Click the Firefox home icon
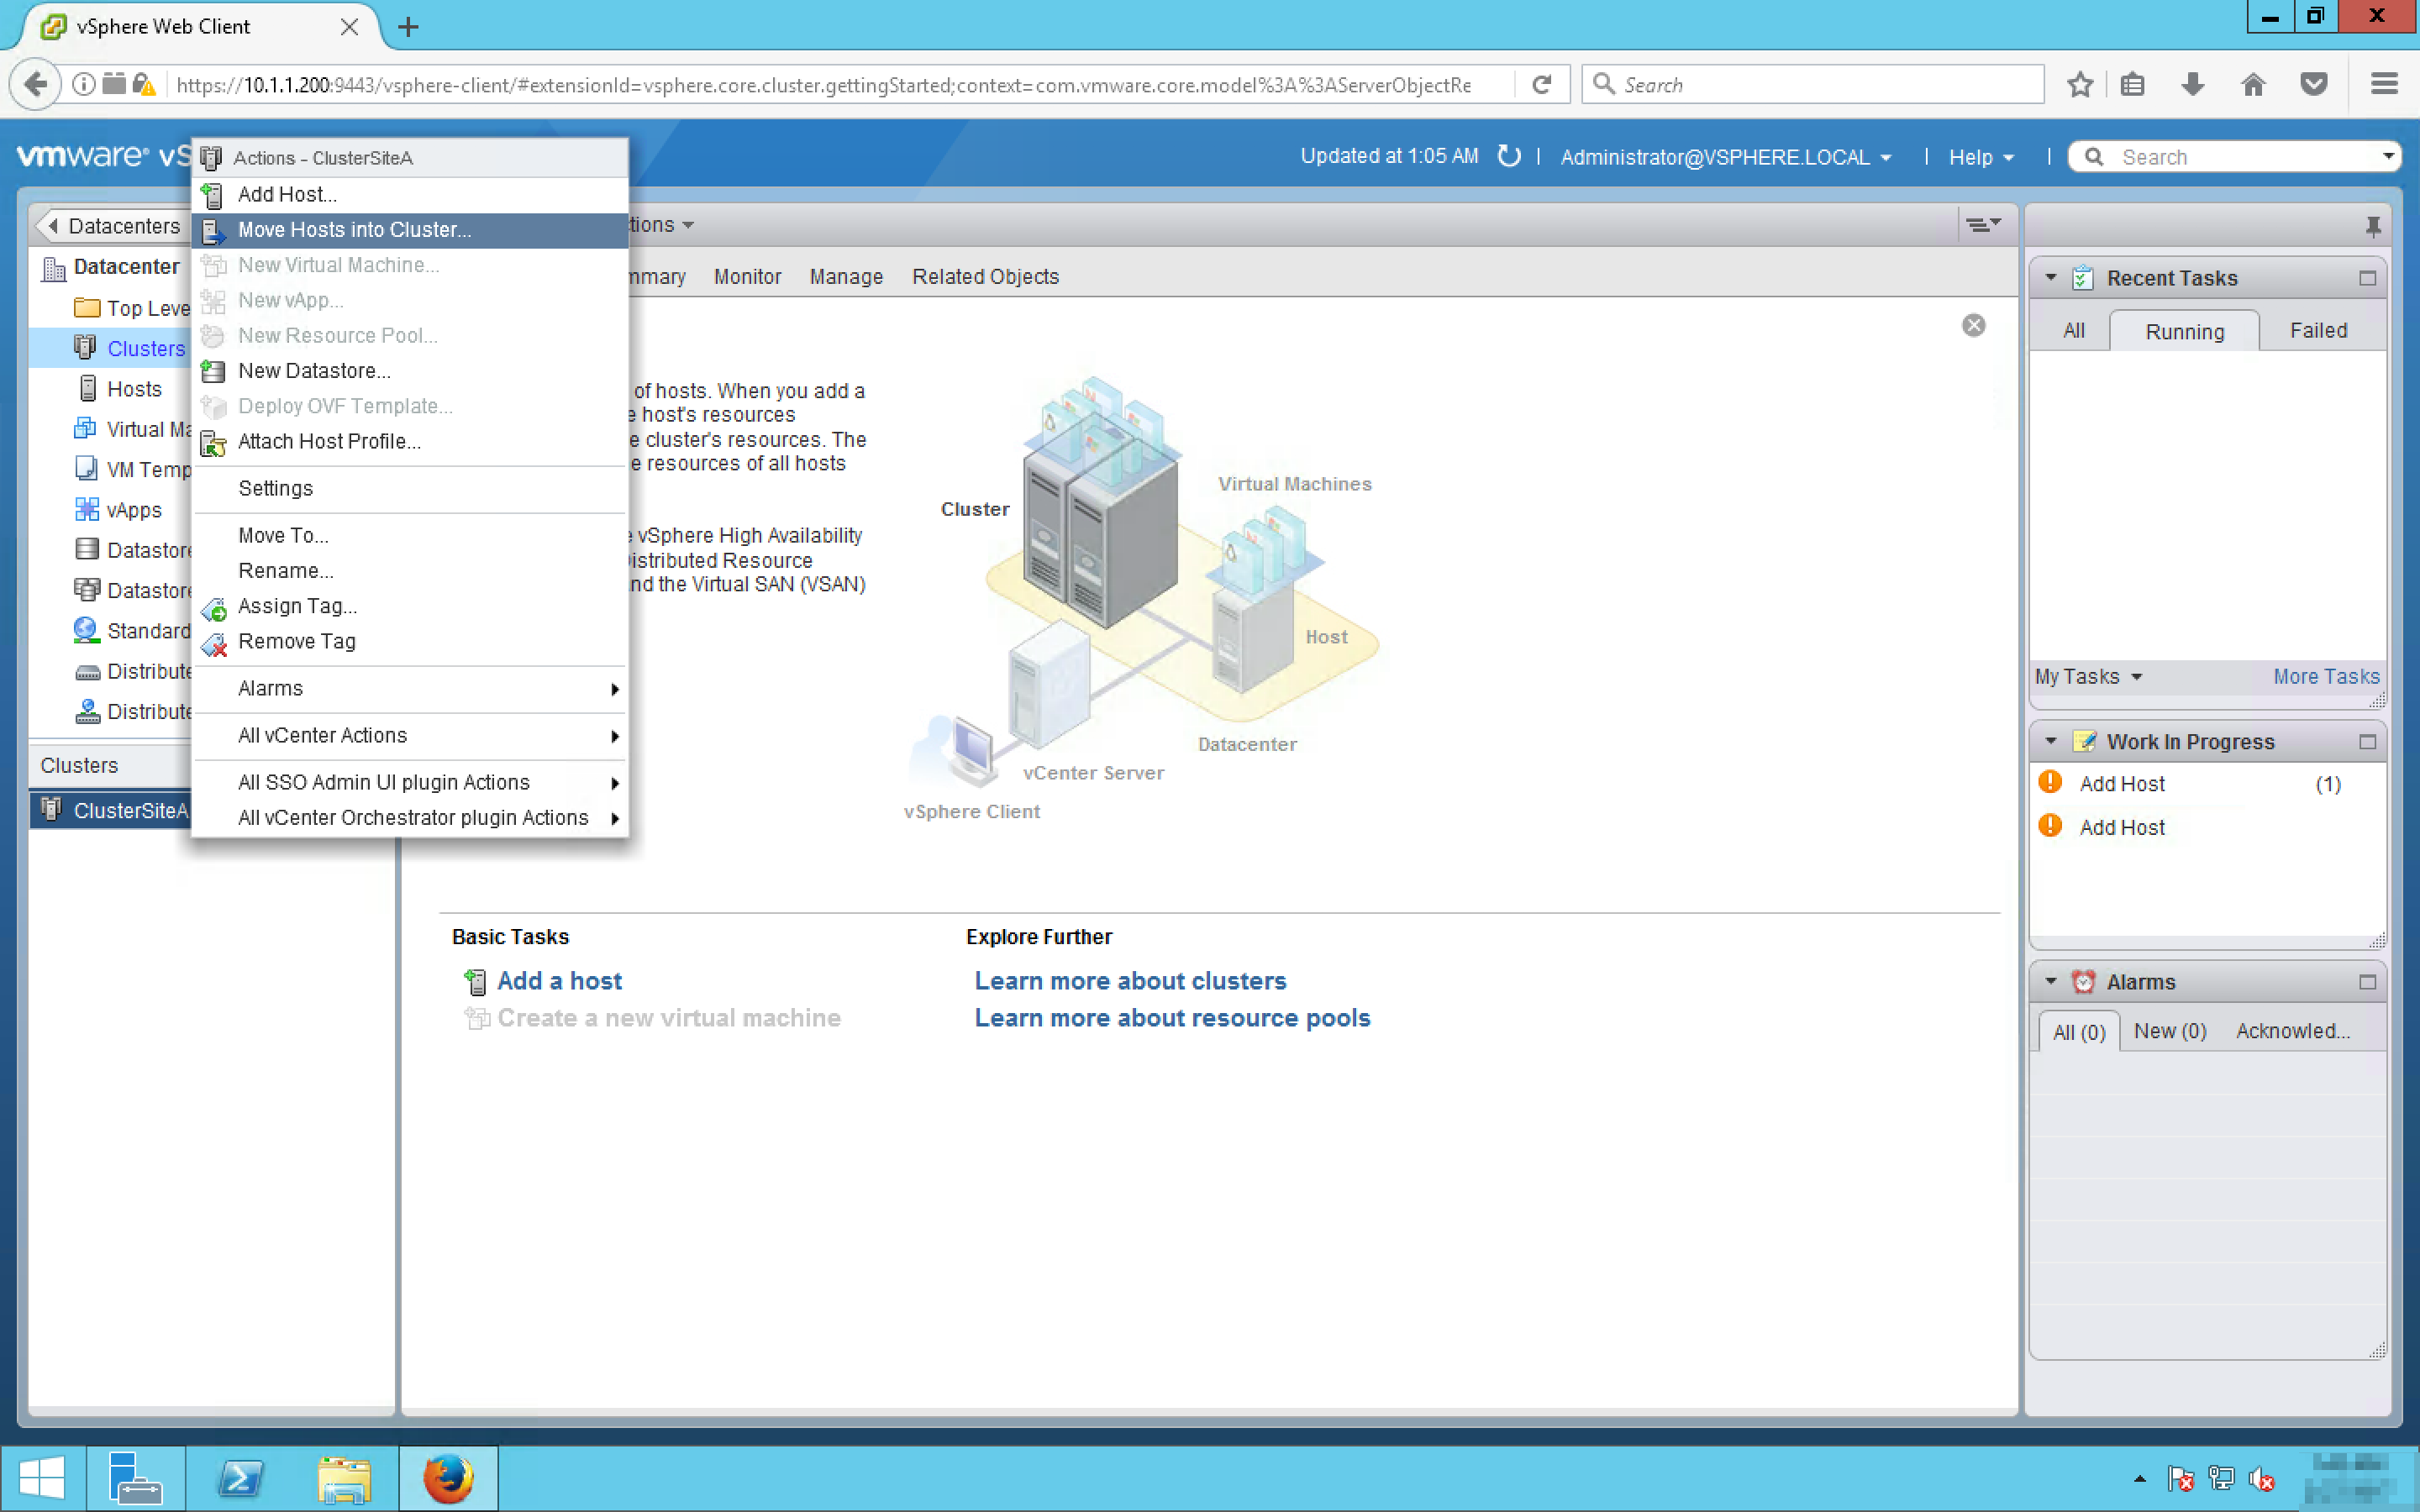2420x1512 pixels. (x=2253, y=85)
